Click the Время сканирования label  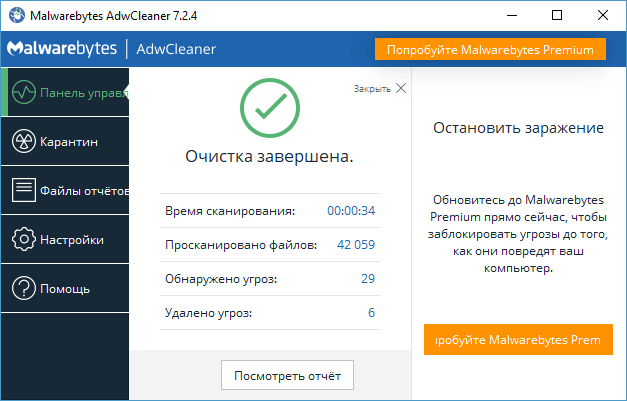click(x=230, y=211)
